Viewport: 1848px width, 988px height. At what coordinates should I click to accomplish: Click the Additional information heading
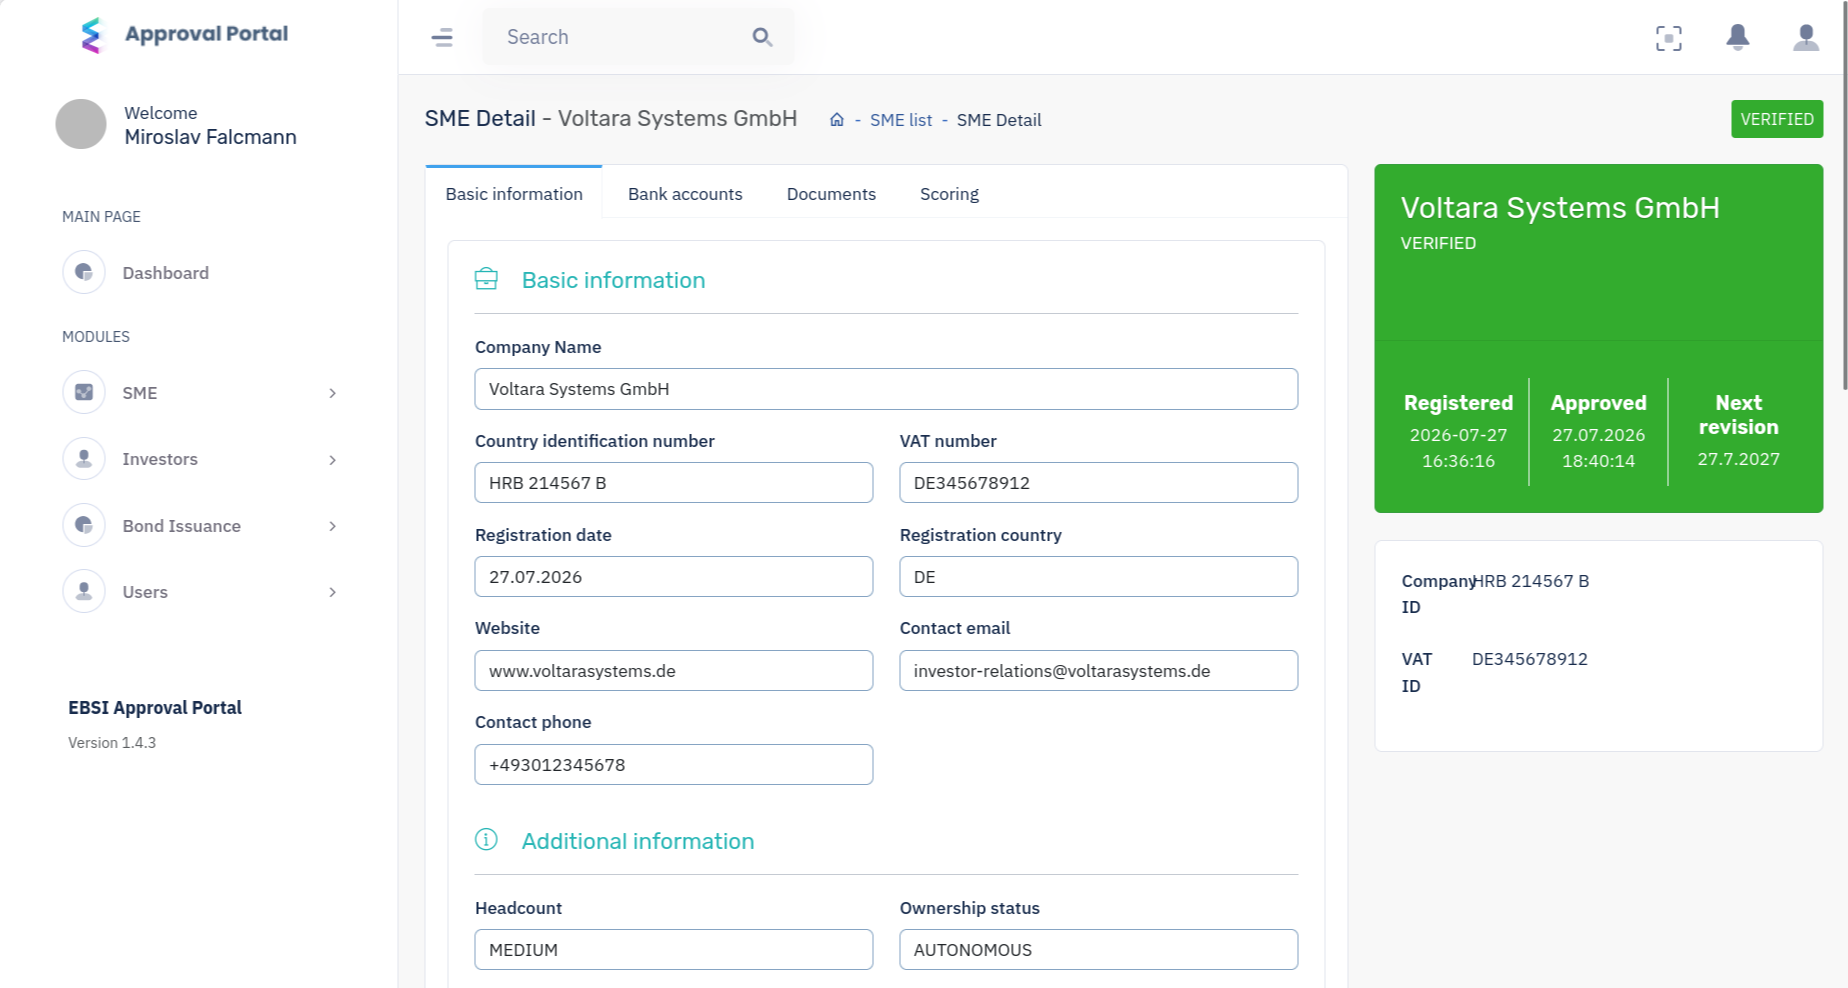638,841
